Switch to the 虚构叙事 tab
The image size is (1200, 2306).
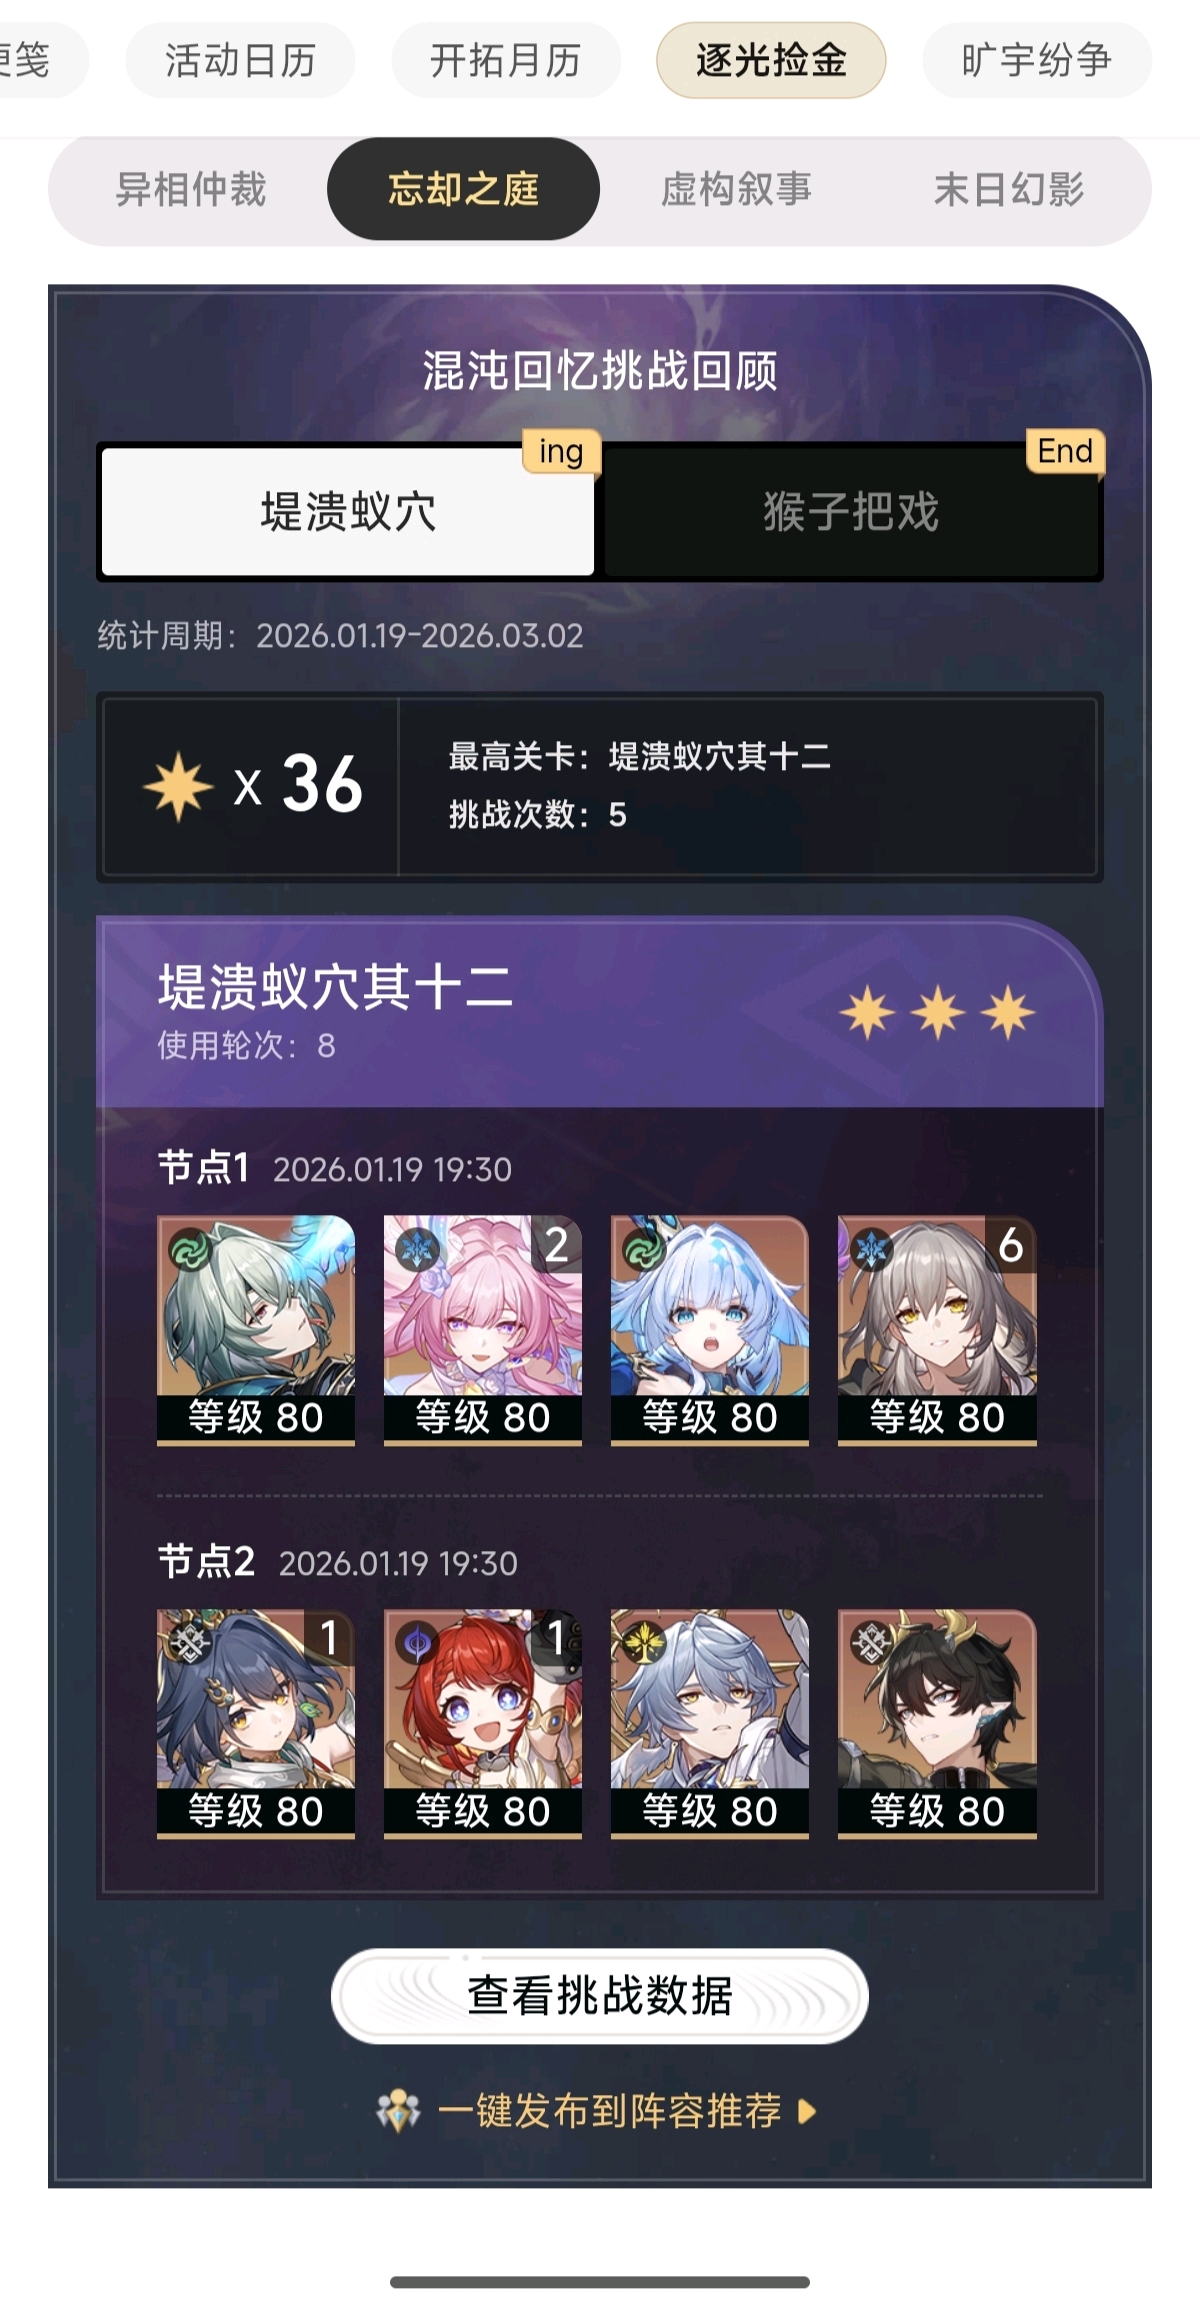[x=736, y=189]
